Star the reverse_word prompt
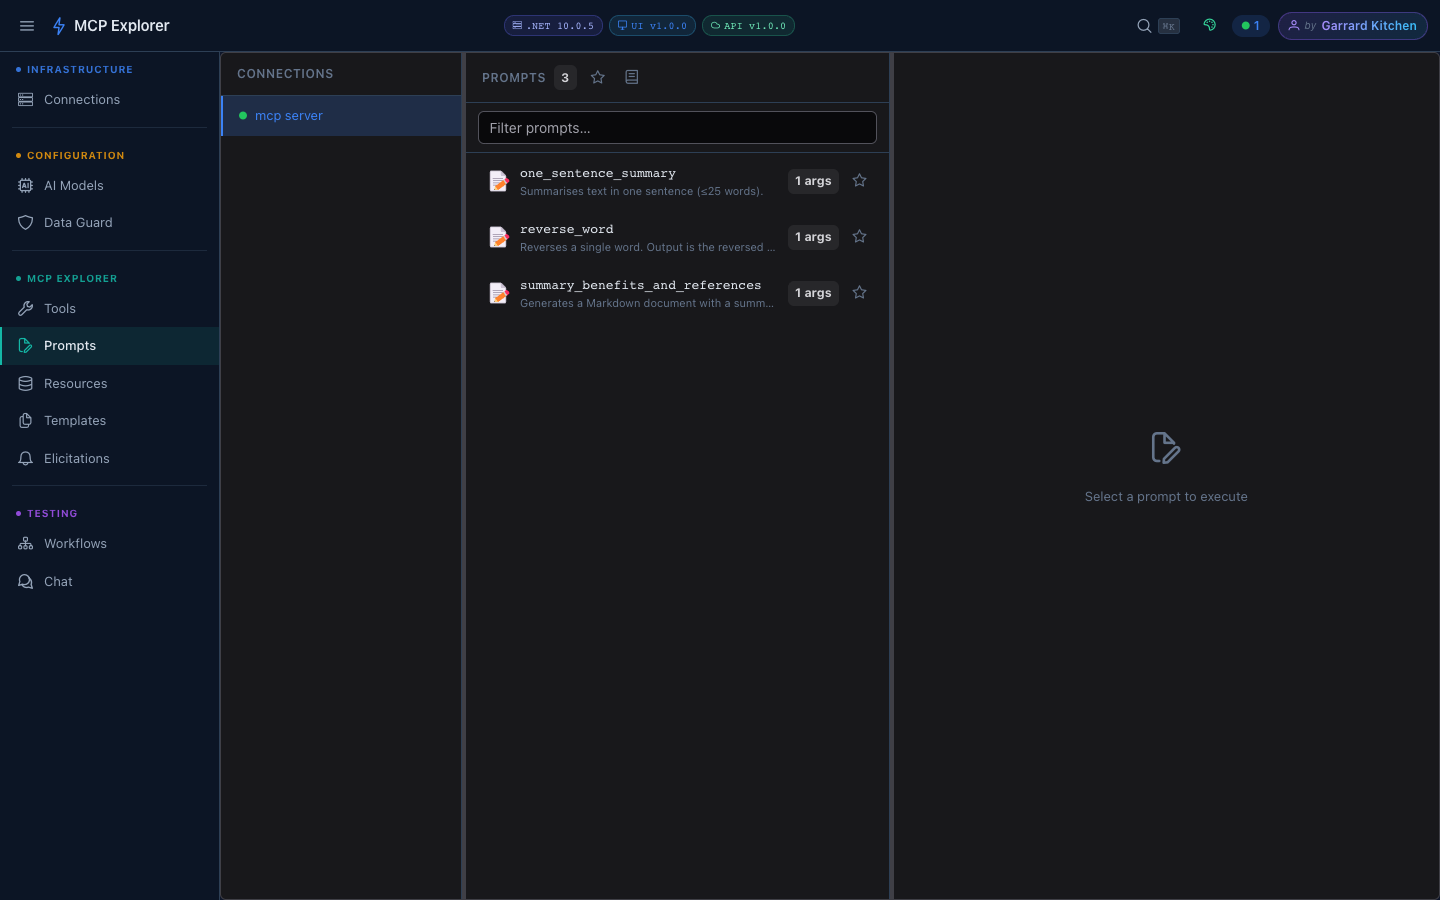 click(x=859, y=236)
